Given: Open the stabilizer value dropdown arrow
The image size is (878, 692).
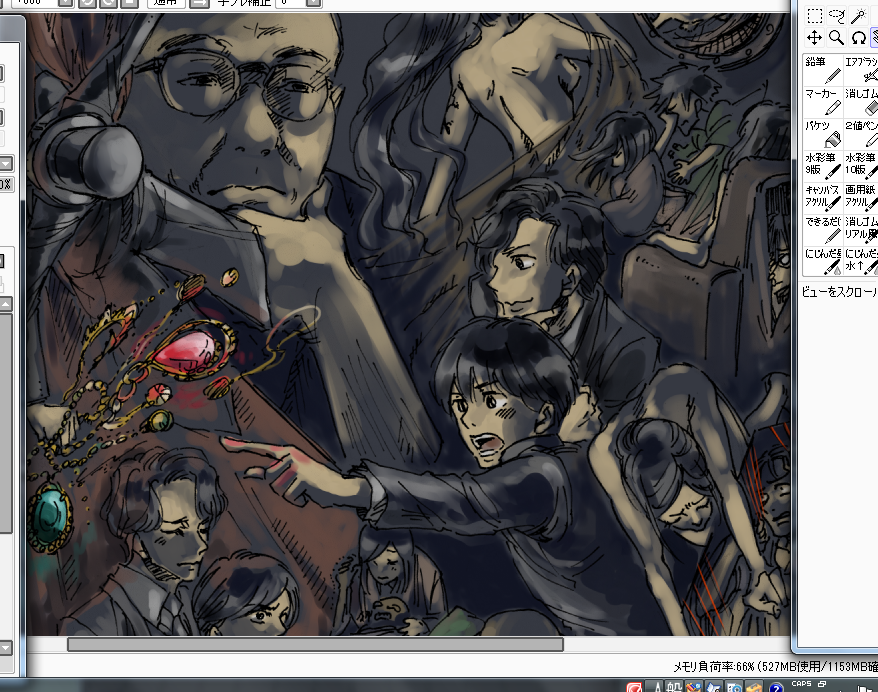Looking at the screenshot, I should pos(314,3).
